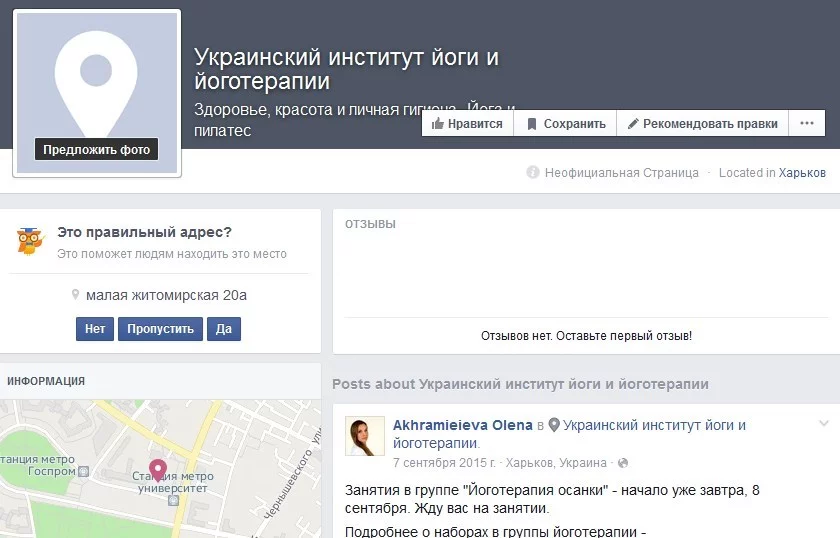
Task: Click the globe public-privacy icon of the post
Action: [x=622, y=463]
